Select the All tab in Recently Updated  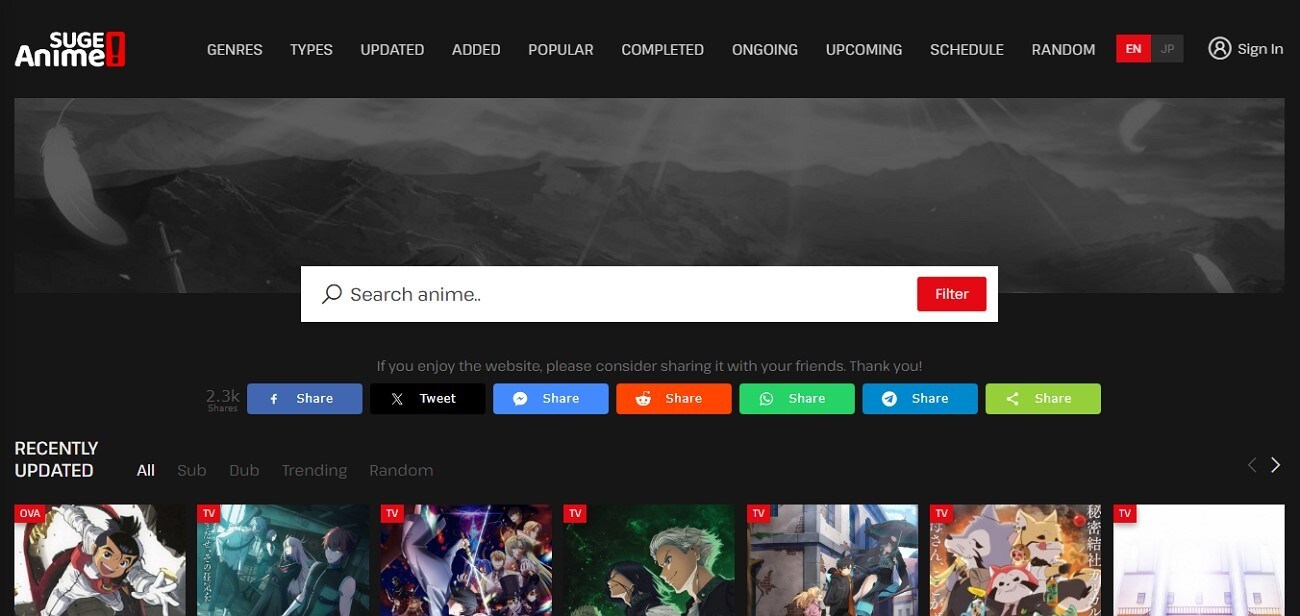146,470
